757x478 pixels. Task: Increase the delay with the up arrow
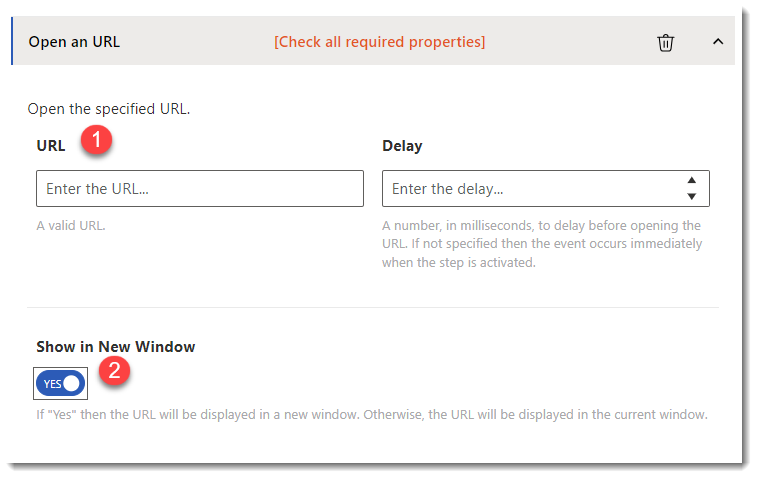(690, 181)
